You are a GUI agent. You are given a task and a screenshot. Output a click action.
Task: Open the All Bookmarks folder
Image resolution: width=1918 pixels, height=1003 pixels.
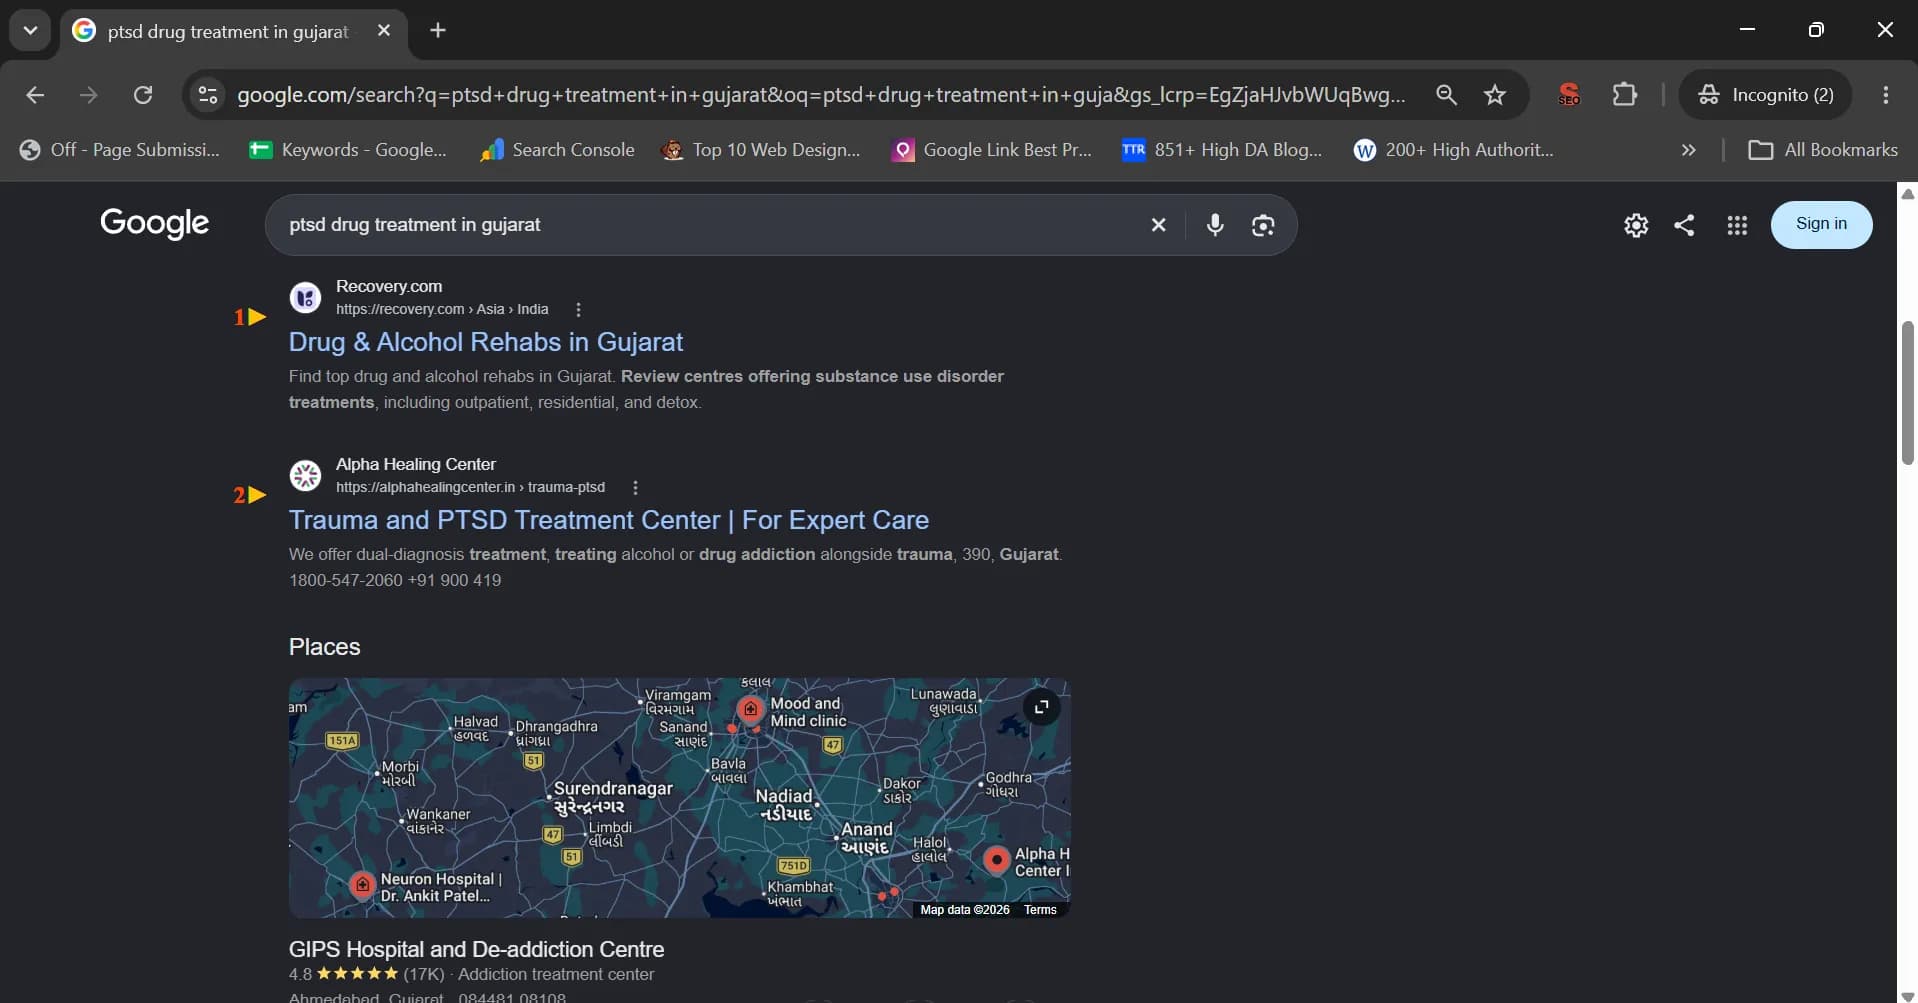[1822, 150]
